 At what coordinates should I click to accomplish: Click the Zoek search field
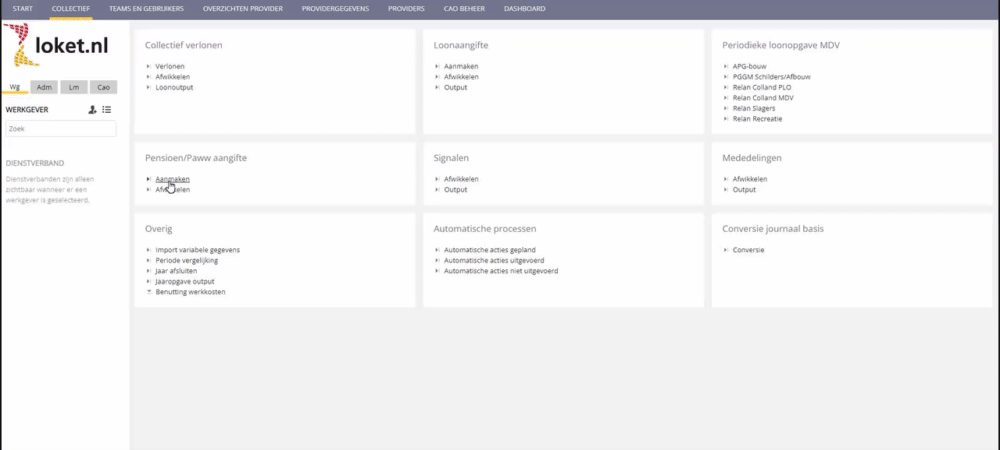click(x=60, y=129)
